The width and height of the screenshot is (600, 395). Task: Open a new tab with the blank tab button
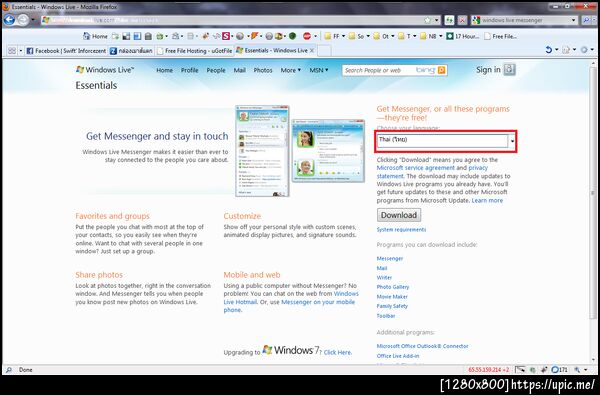(324, 51)
